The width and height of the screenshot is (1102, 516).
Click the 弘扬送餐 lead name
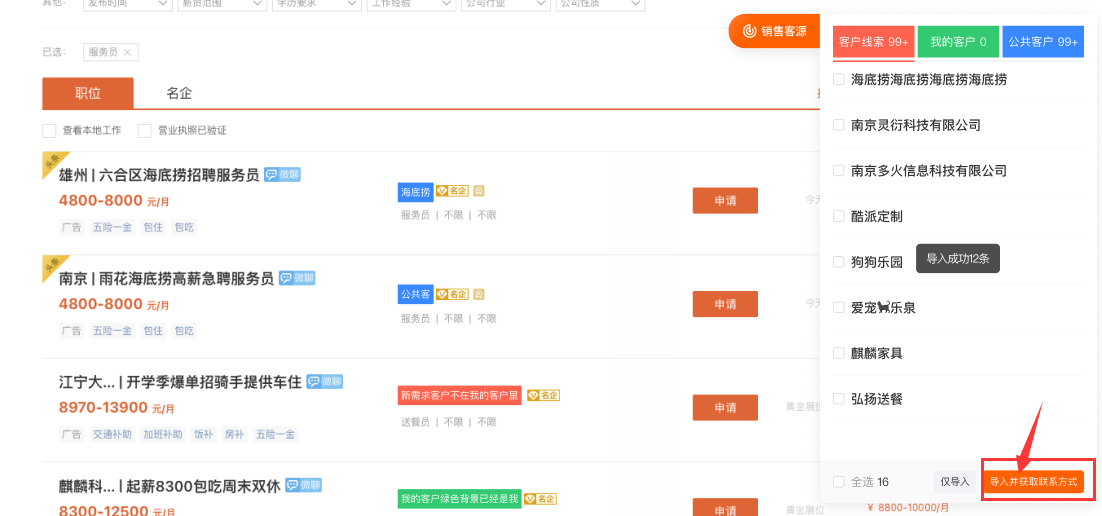pyautogui.click(x=876, y=399)
